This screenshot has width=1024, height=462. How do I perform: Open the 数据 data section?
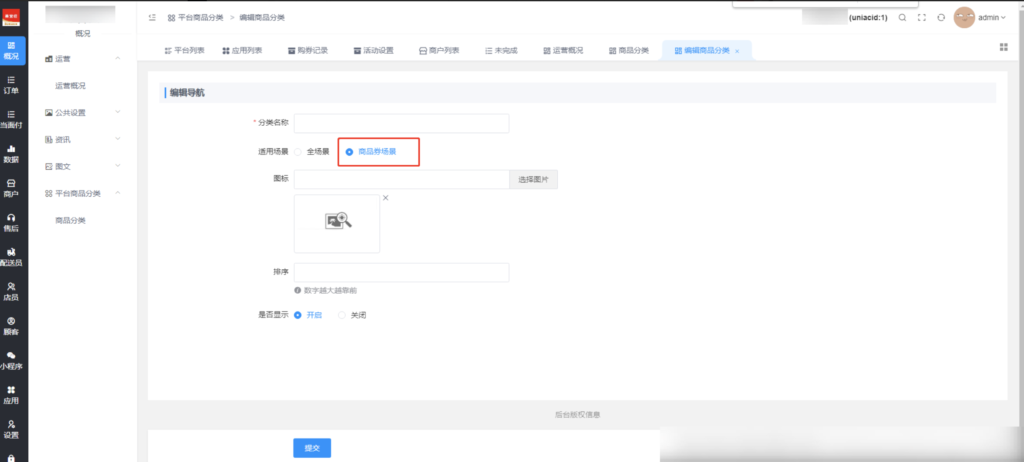coord(12,154)
